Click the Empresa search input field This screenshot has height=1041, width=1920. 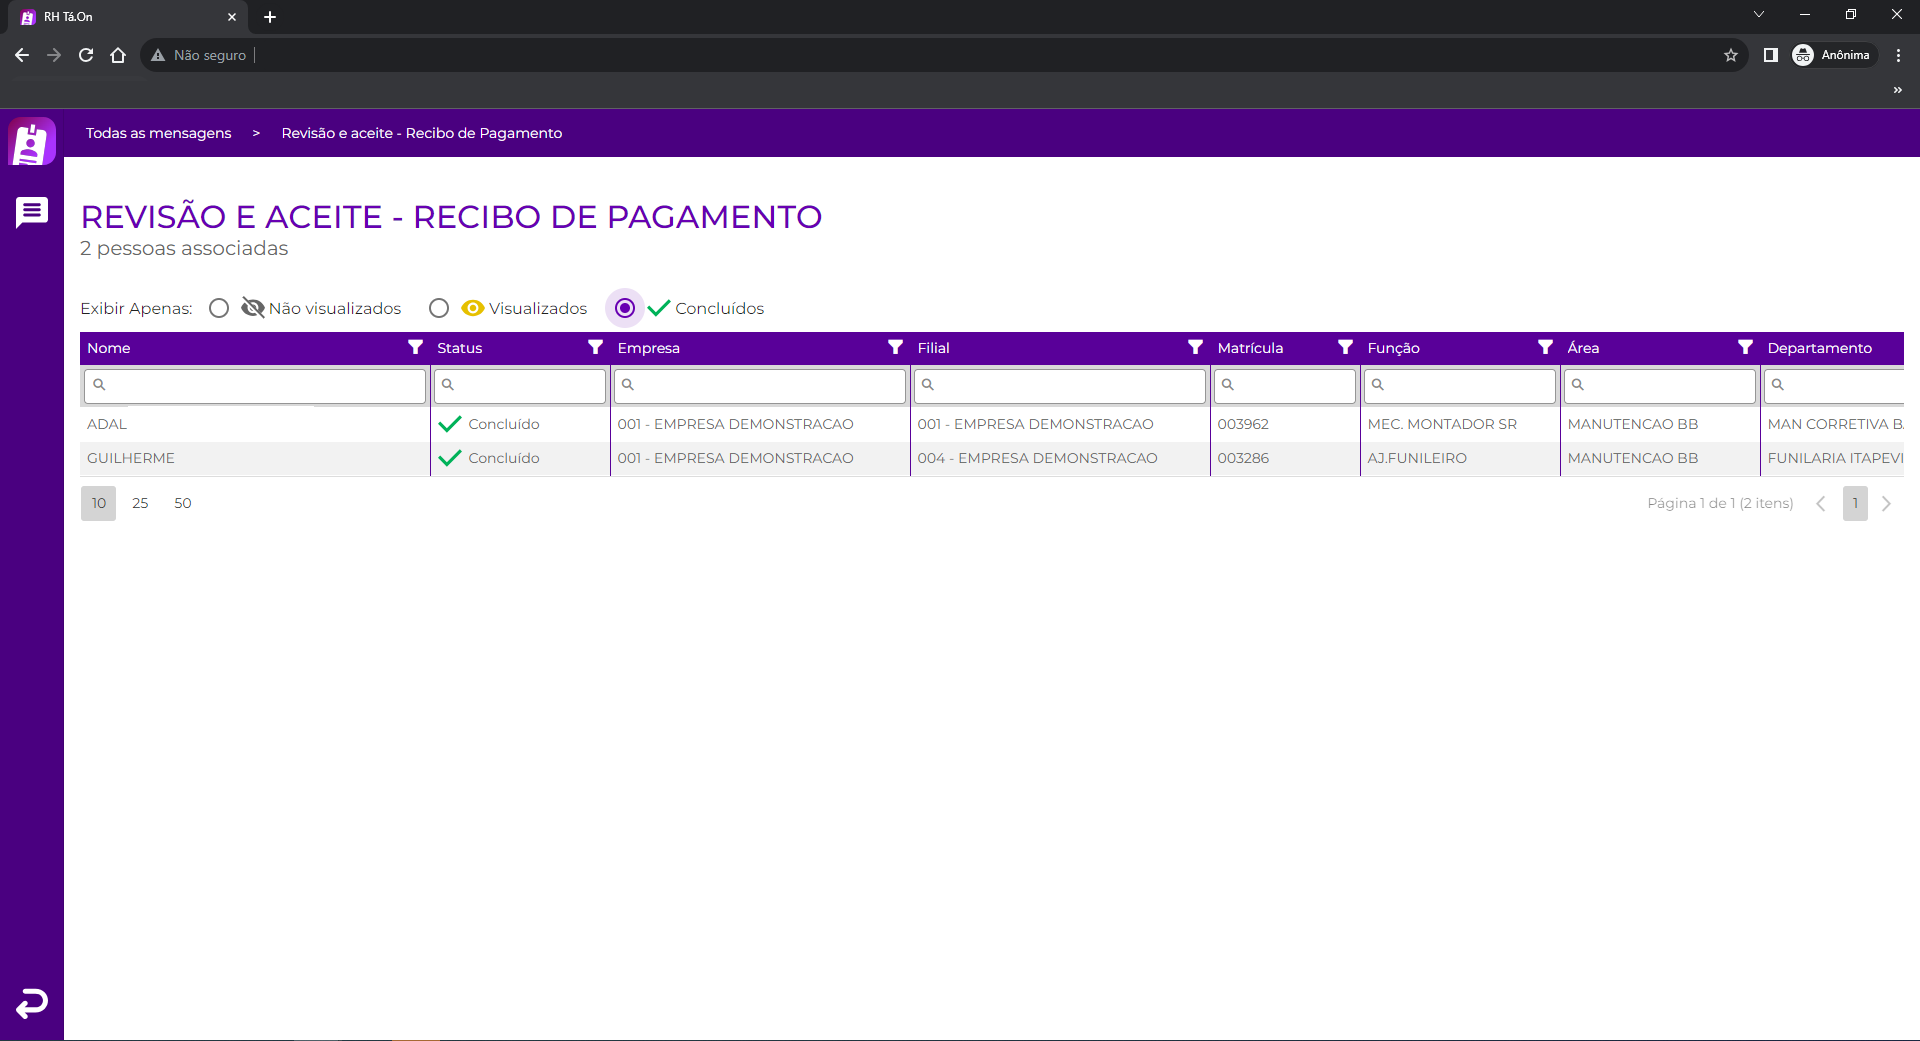760,385
